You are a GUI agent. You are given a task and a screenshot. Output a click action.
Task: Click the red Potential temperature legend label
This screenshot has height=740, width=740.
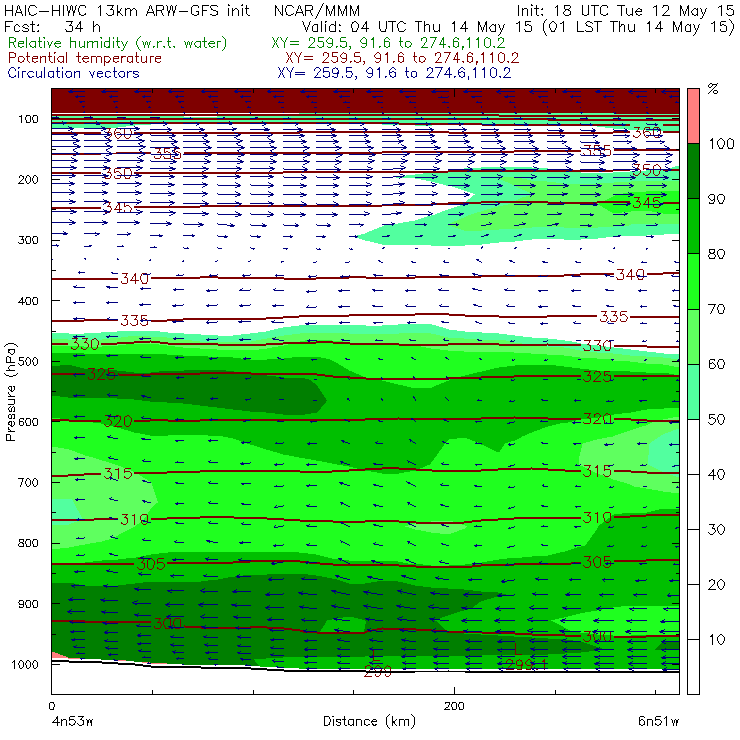coord(84,58)
